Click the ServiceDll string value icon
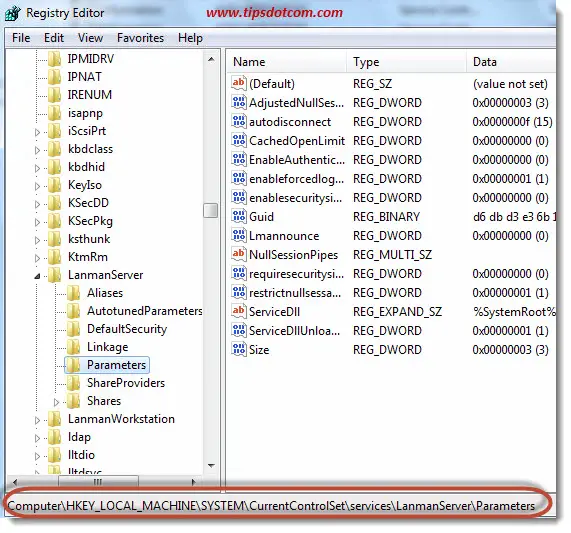 239,311
